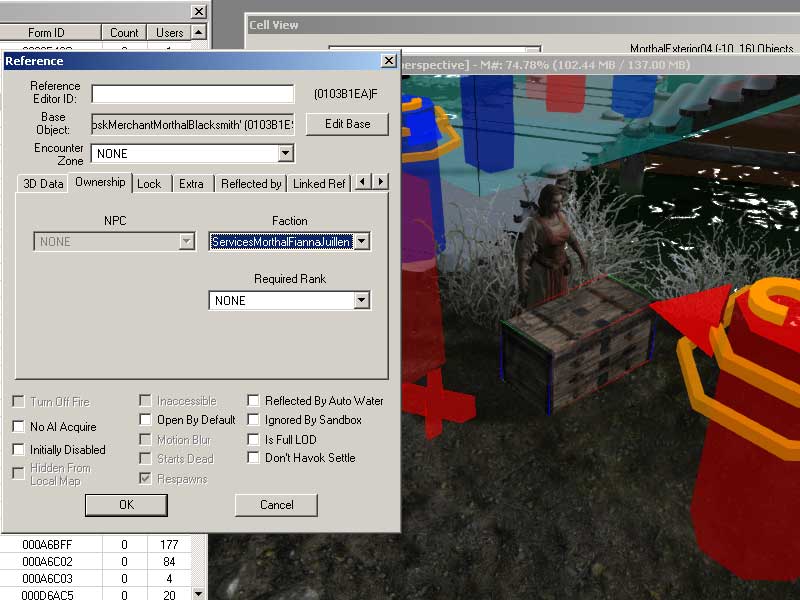800x600 pixels.
Task: Toggle Hidden From Local Map
Action: [18, 473]
